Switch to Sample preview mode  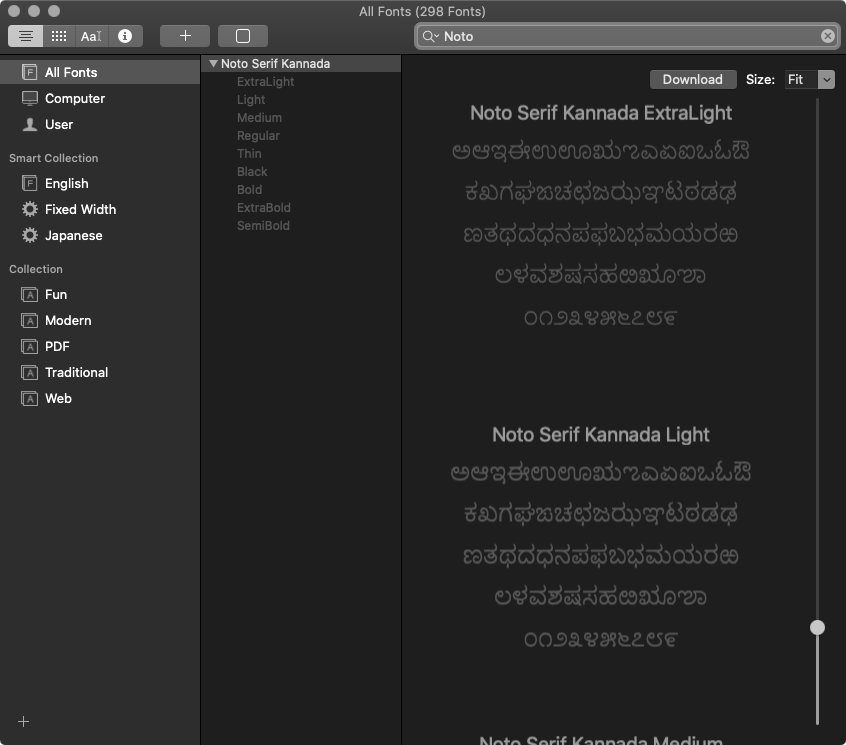[25, 36]
